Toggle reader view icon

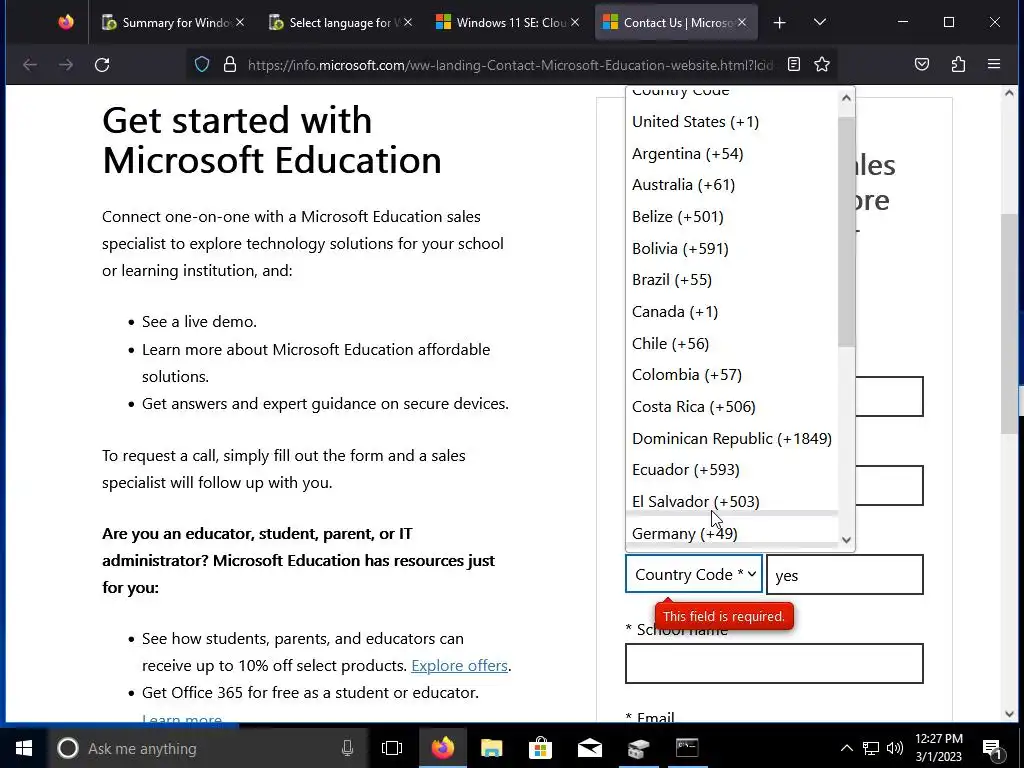tap(793, 64)
